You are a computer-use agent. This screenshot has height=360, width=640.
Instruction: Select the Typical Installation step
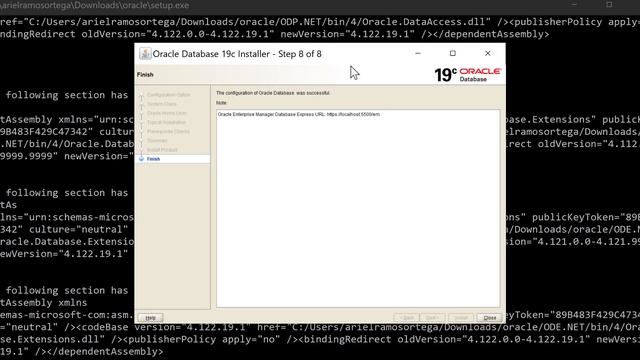[x=166, y=122]
